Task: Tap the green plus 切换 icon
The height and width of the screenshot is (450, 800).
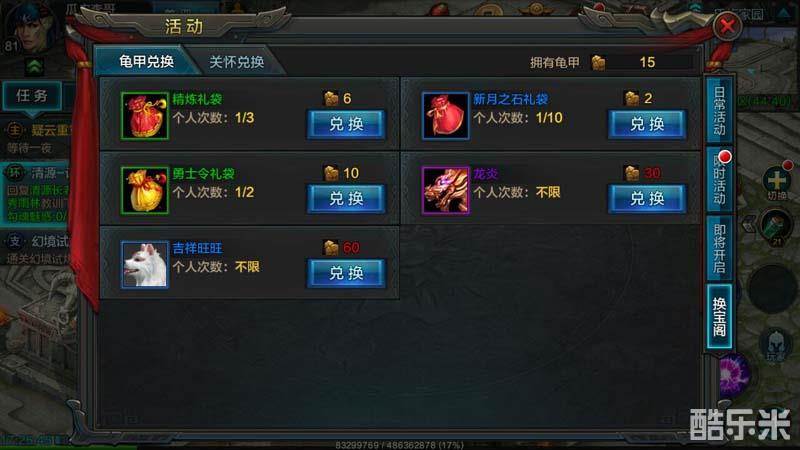Action: [776, 181]
